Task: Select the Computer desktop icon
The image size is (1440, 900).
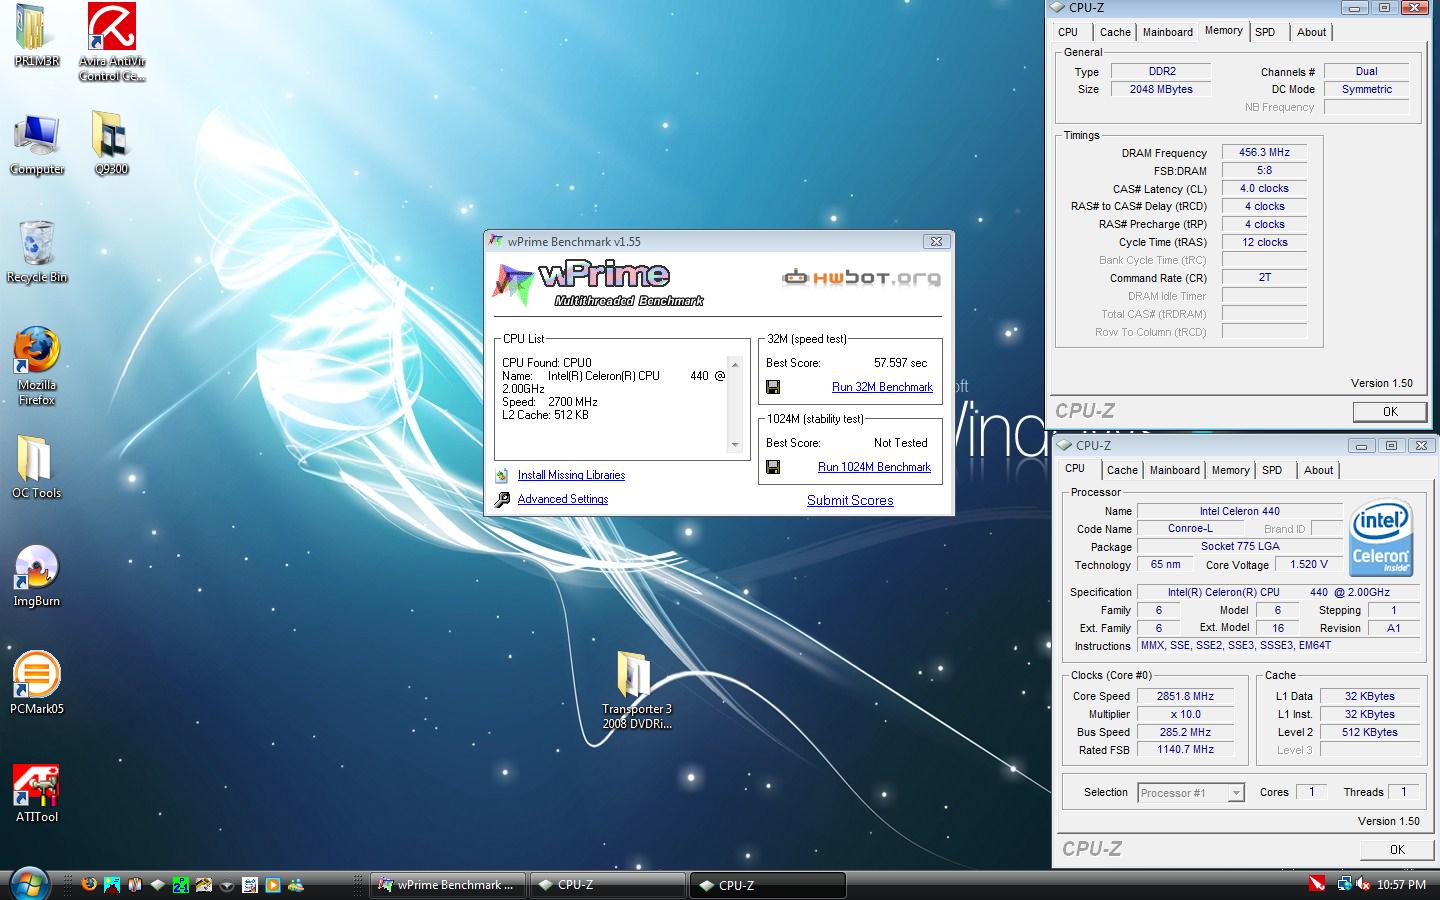Action: point(37,144)
